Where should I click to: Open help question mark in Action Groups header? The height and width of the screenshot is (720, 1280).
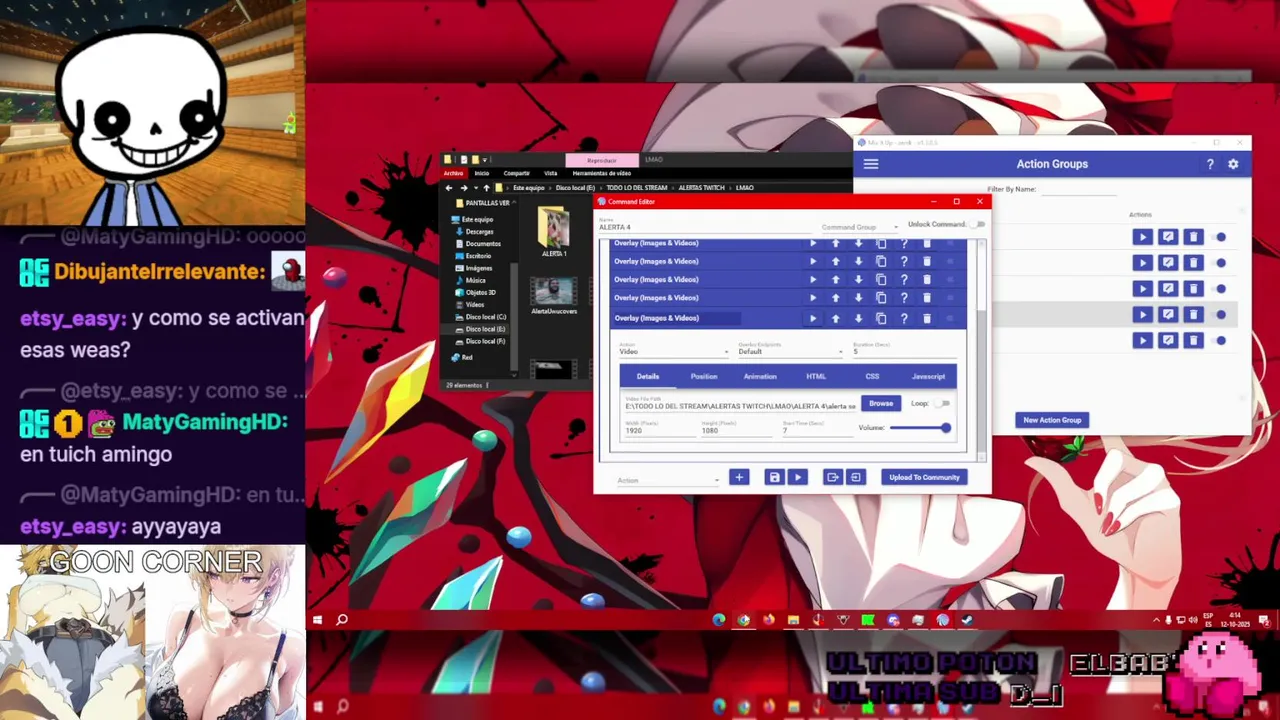pyautogui.click(x=1210, y=164)
